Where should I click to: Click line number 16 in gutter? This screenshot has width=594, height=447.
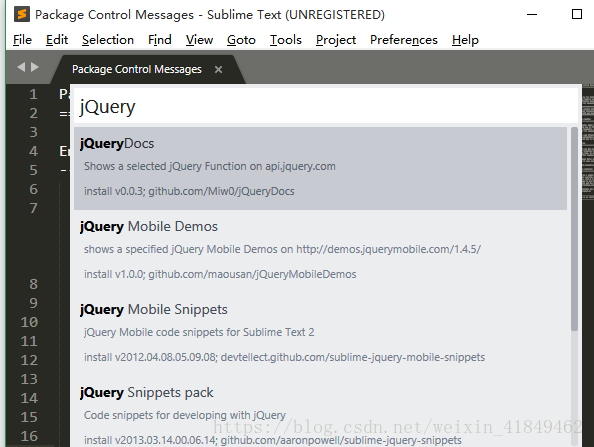29,436
